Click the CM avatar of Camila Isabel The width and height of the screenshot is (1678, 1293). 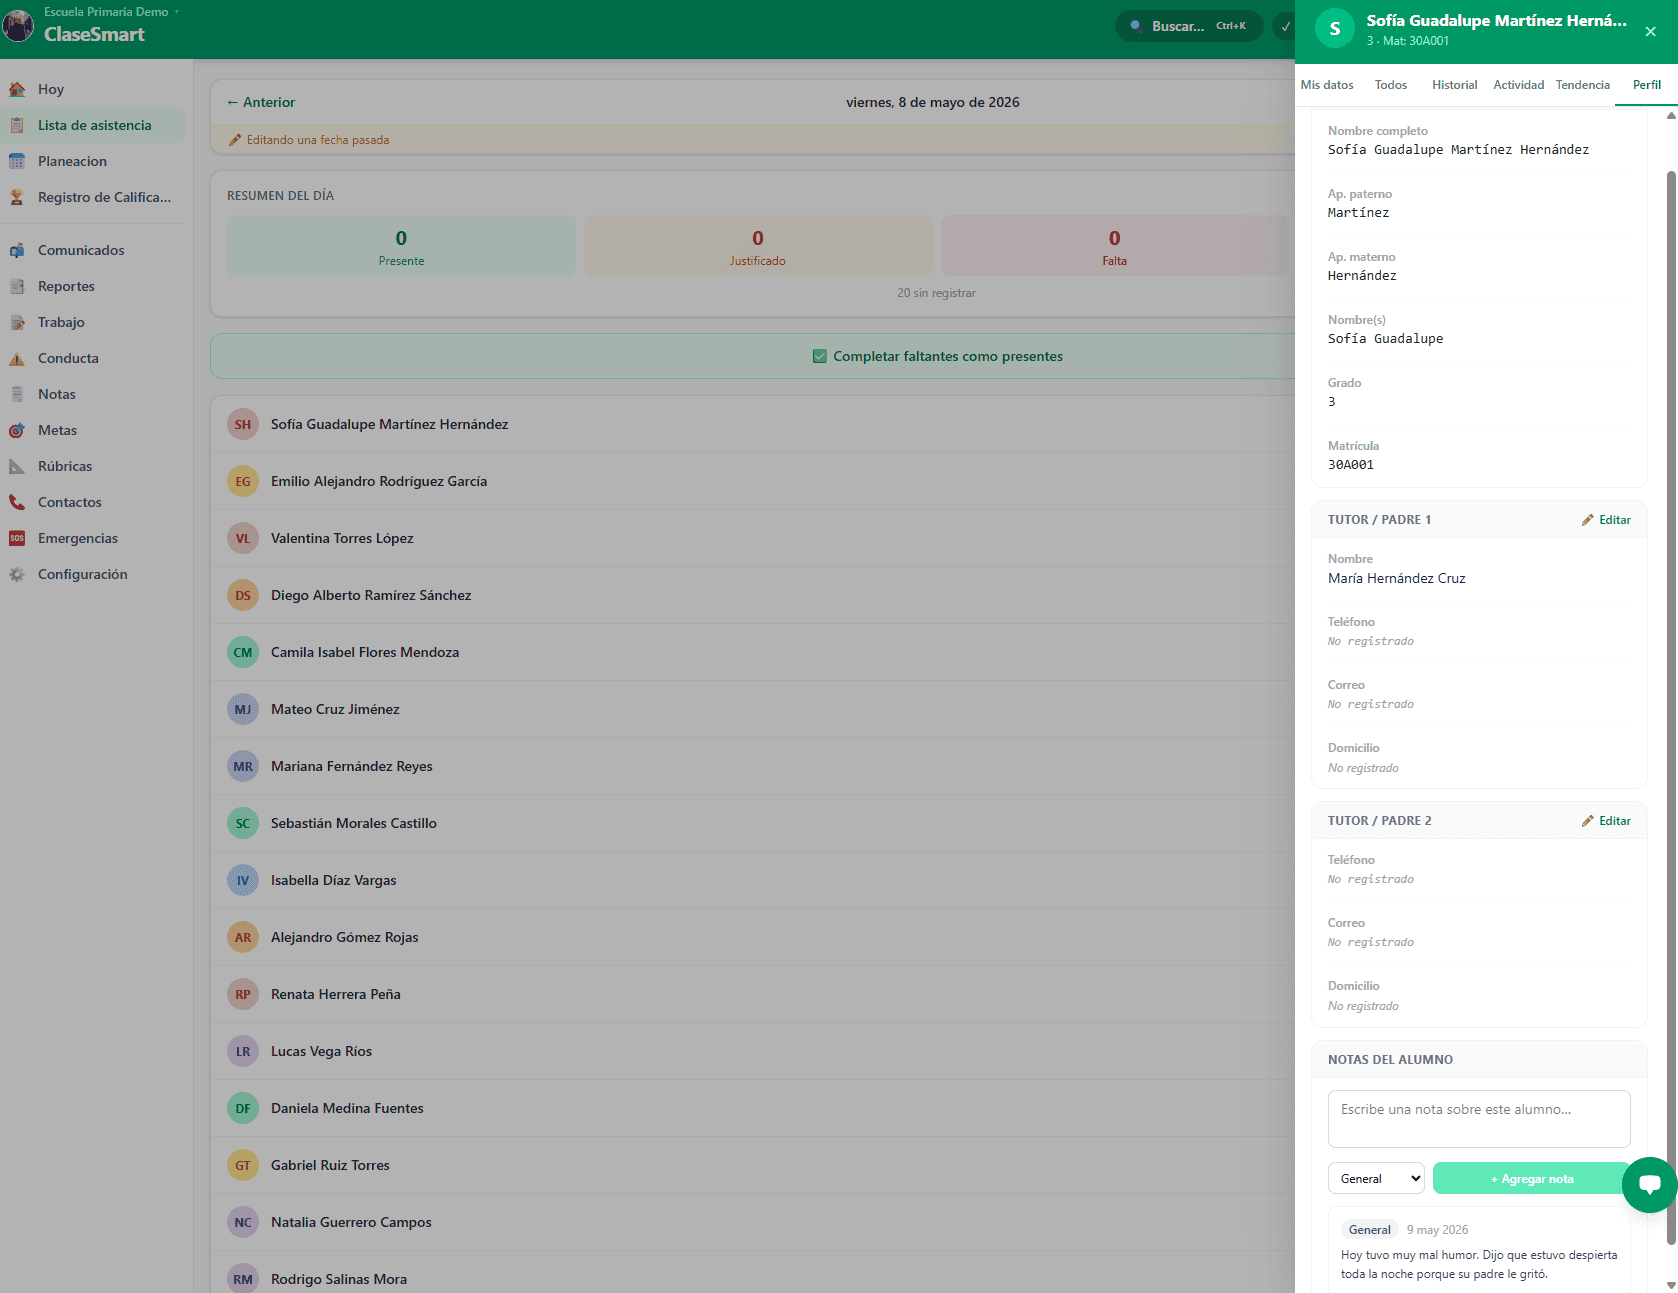pos(243,652)
